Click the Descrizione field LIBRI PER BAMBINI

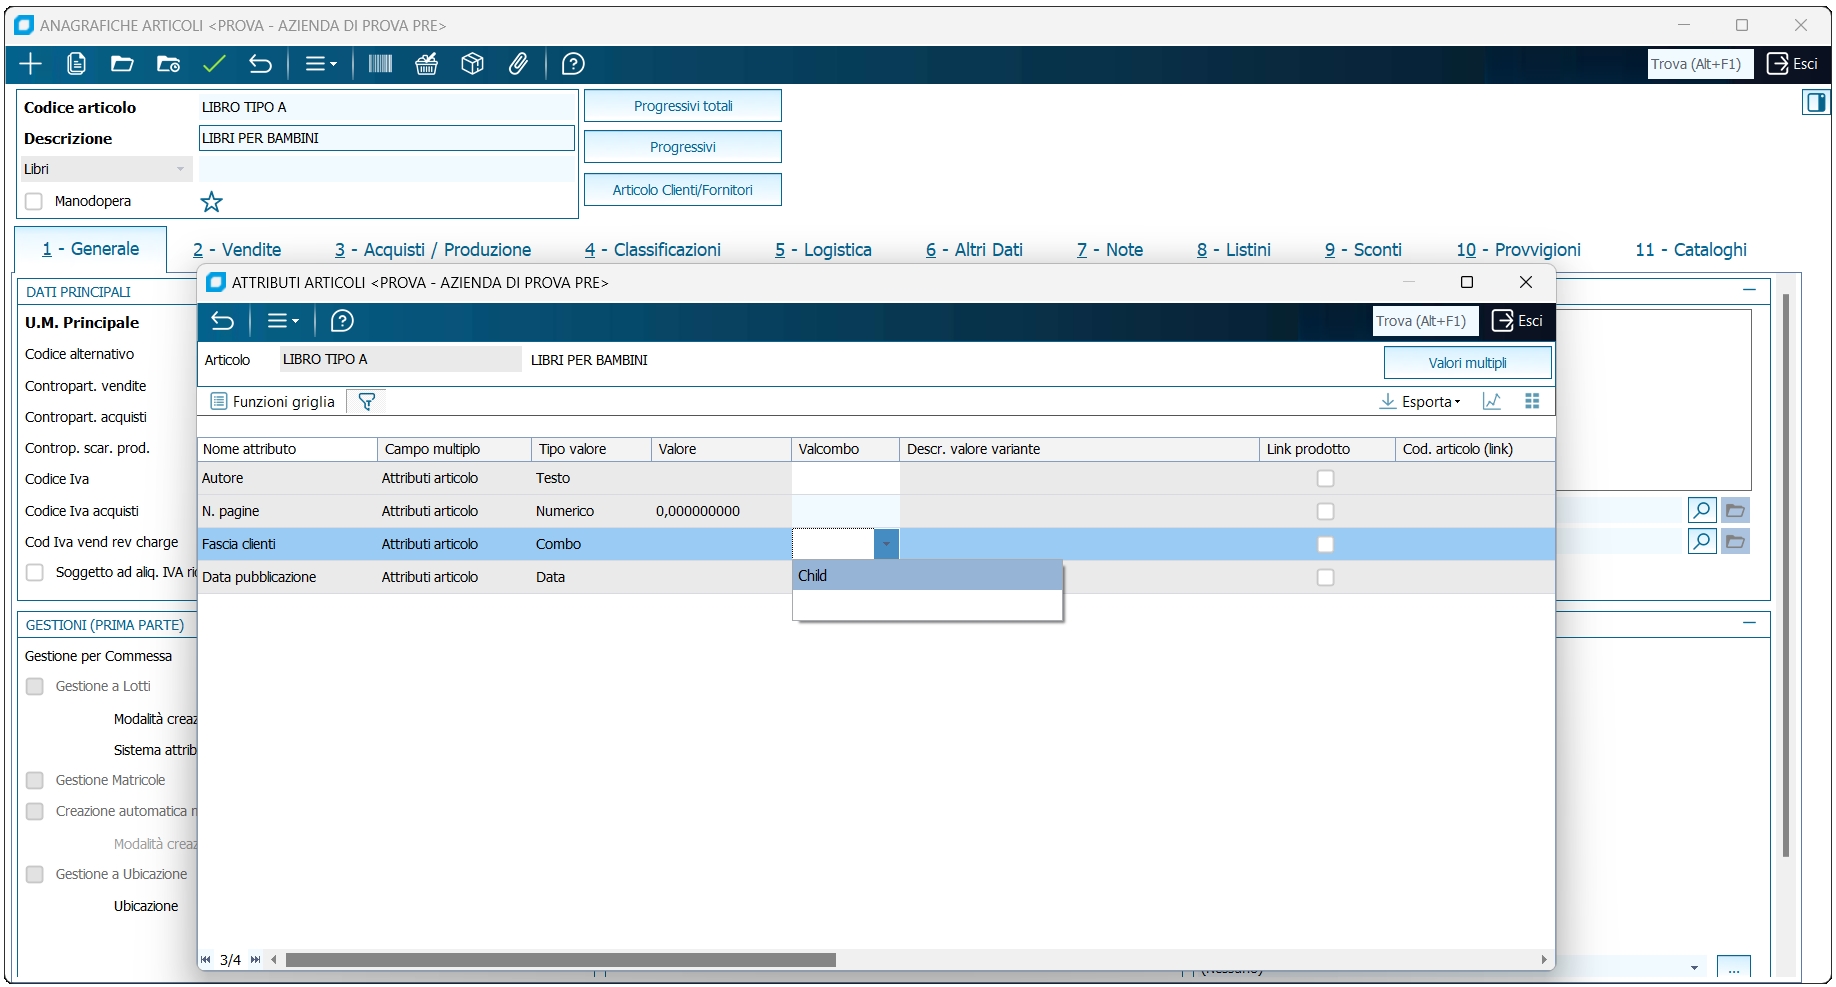coord(387,138)
